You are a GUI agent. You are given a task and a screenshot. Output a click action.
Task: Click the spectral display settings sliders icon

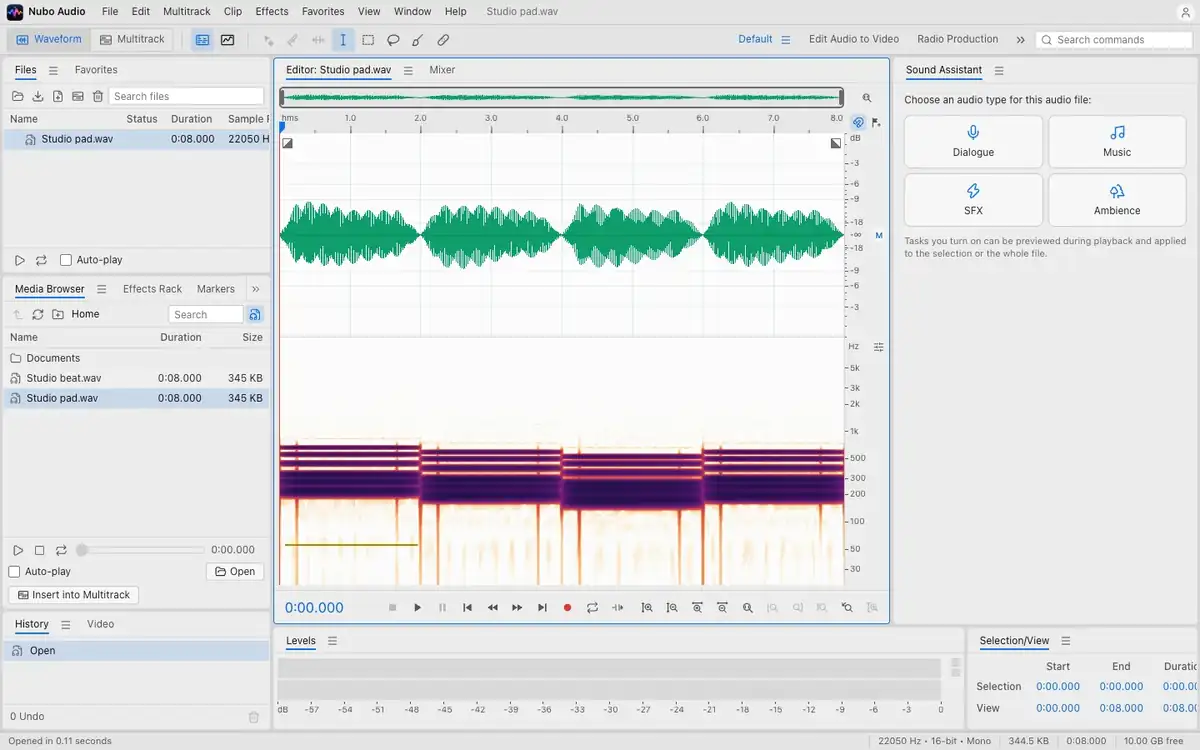pos(878,347)
